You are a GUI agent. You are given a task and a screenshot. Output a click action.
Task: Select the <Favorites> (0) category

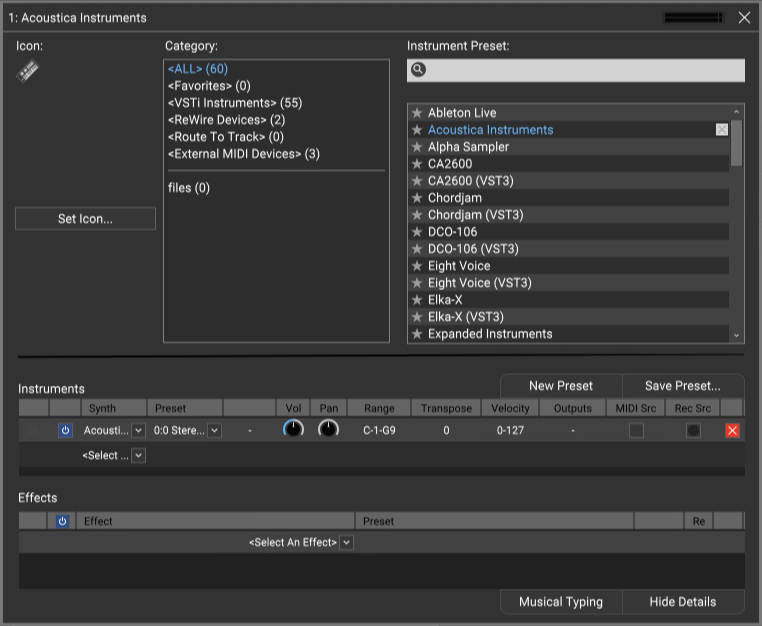coord(209,86)
